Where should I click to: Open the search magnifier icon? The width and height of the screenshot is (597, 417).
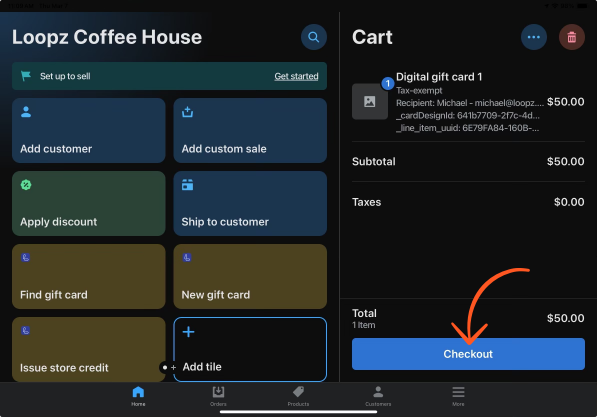coord(314,37)
